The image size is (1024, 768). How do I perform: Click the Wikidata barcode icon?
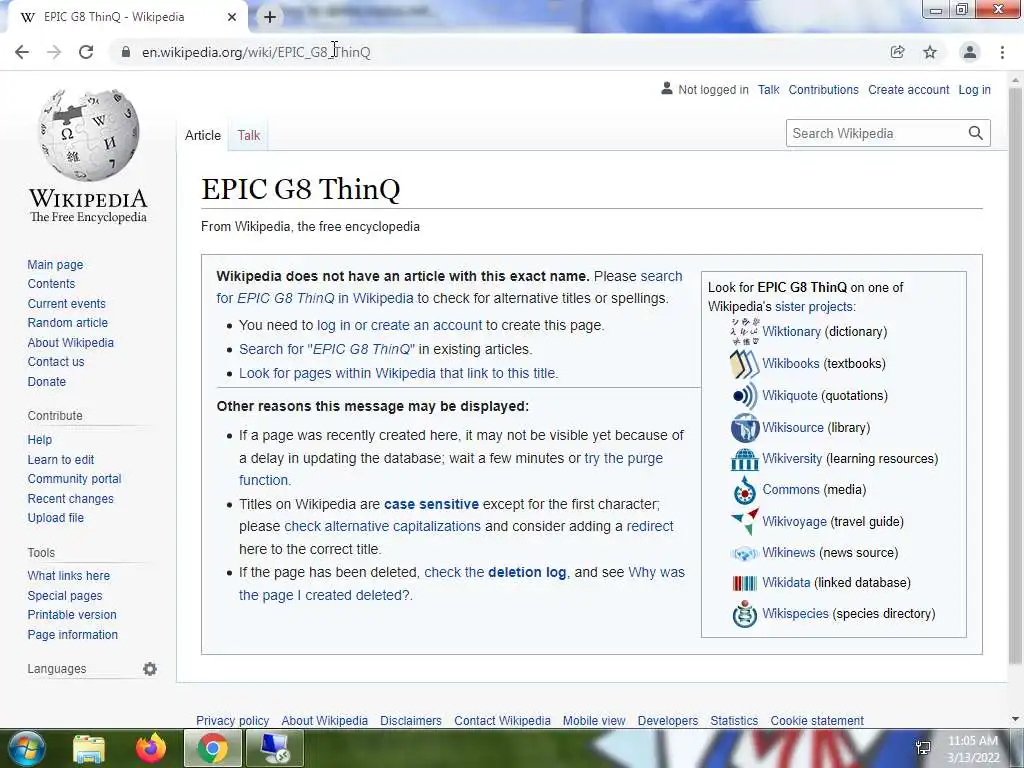click(744, 583)
